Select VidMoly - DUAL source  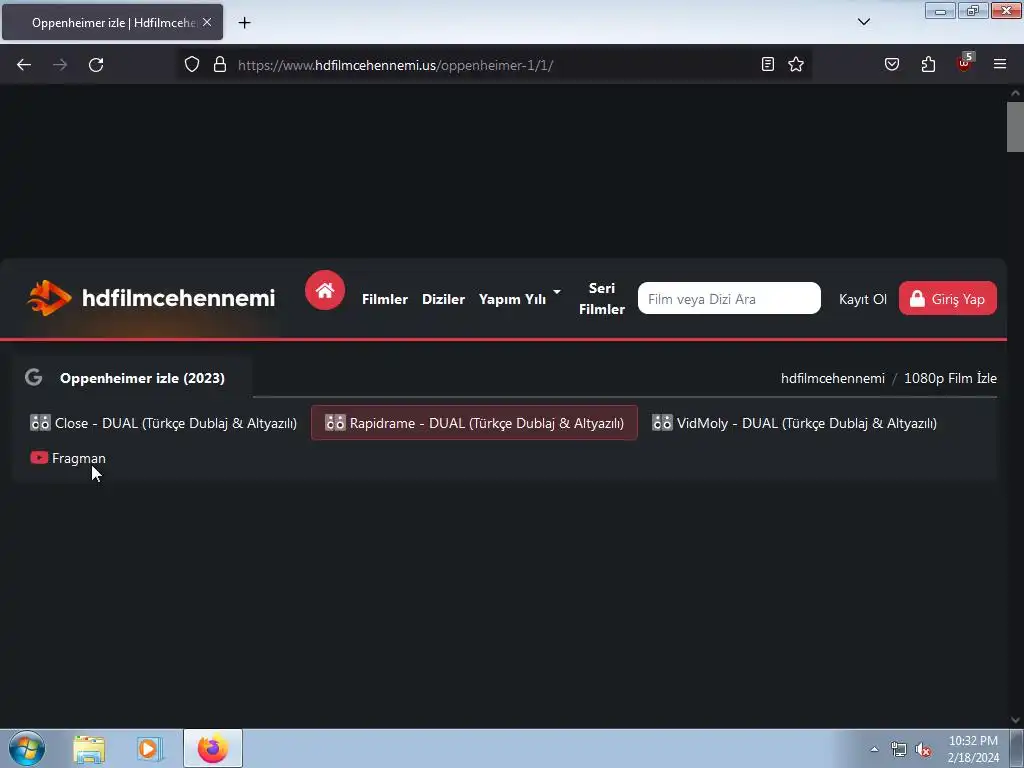[x=794, y=423]
